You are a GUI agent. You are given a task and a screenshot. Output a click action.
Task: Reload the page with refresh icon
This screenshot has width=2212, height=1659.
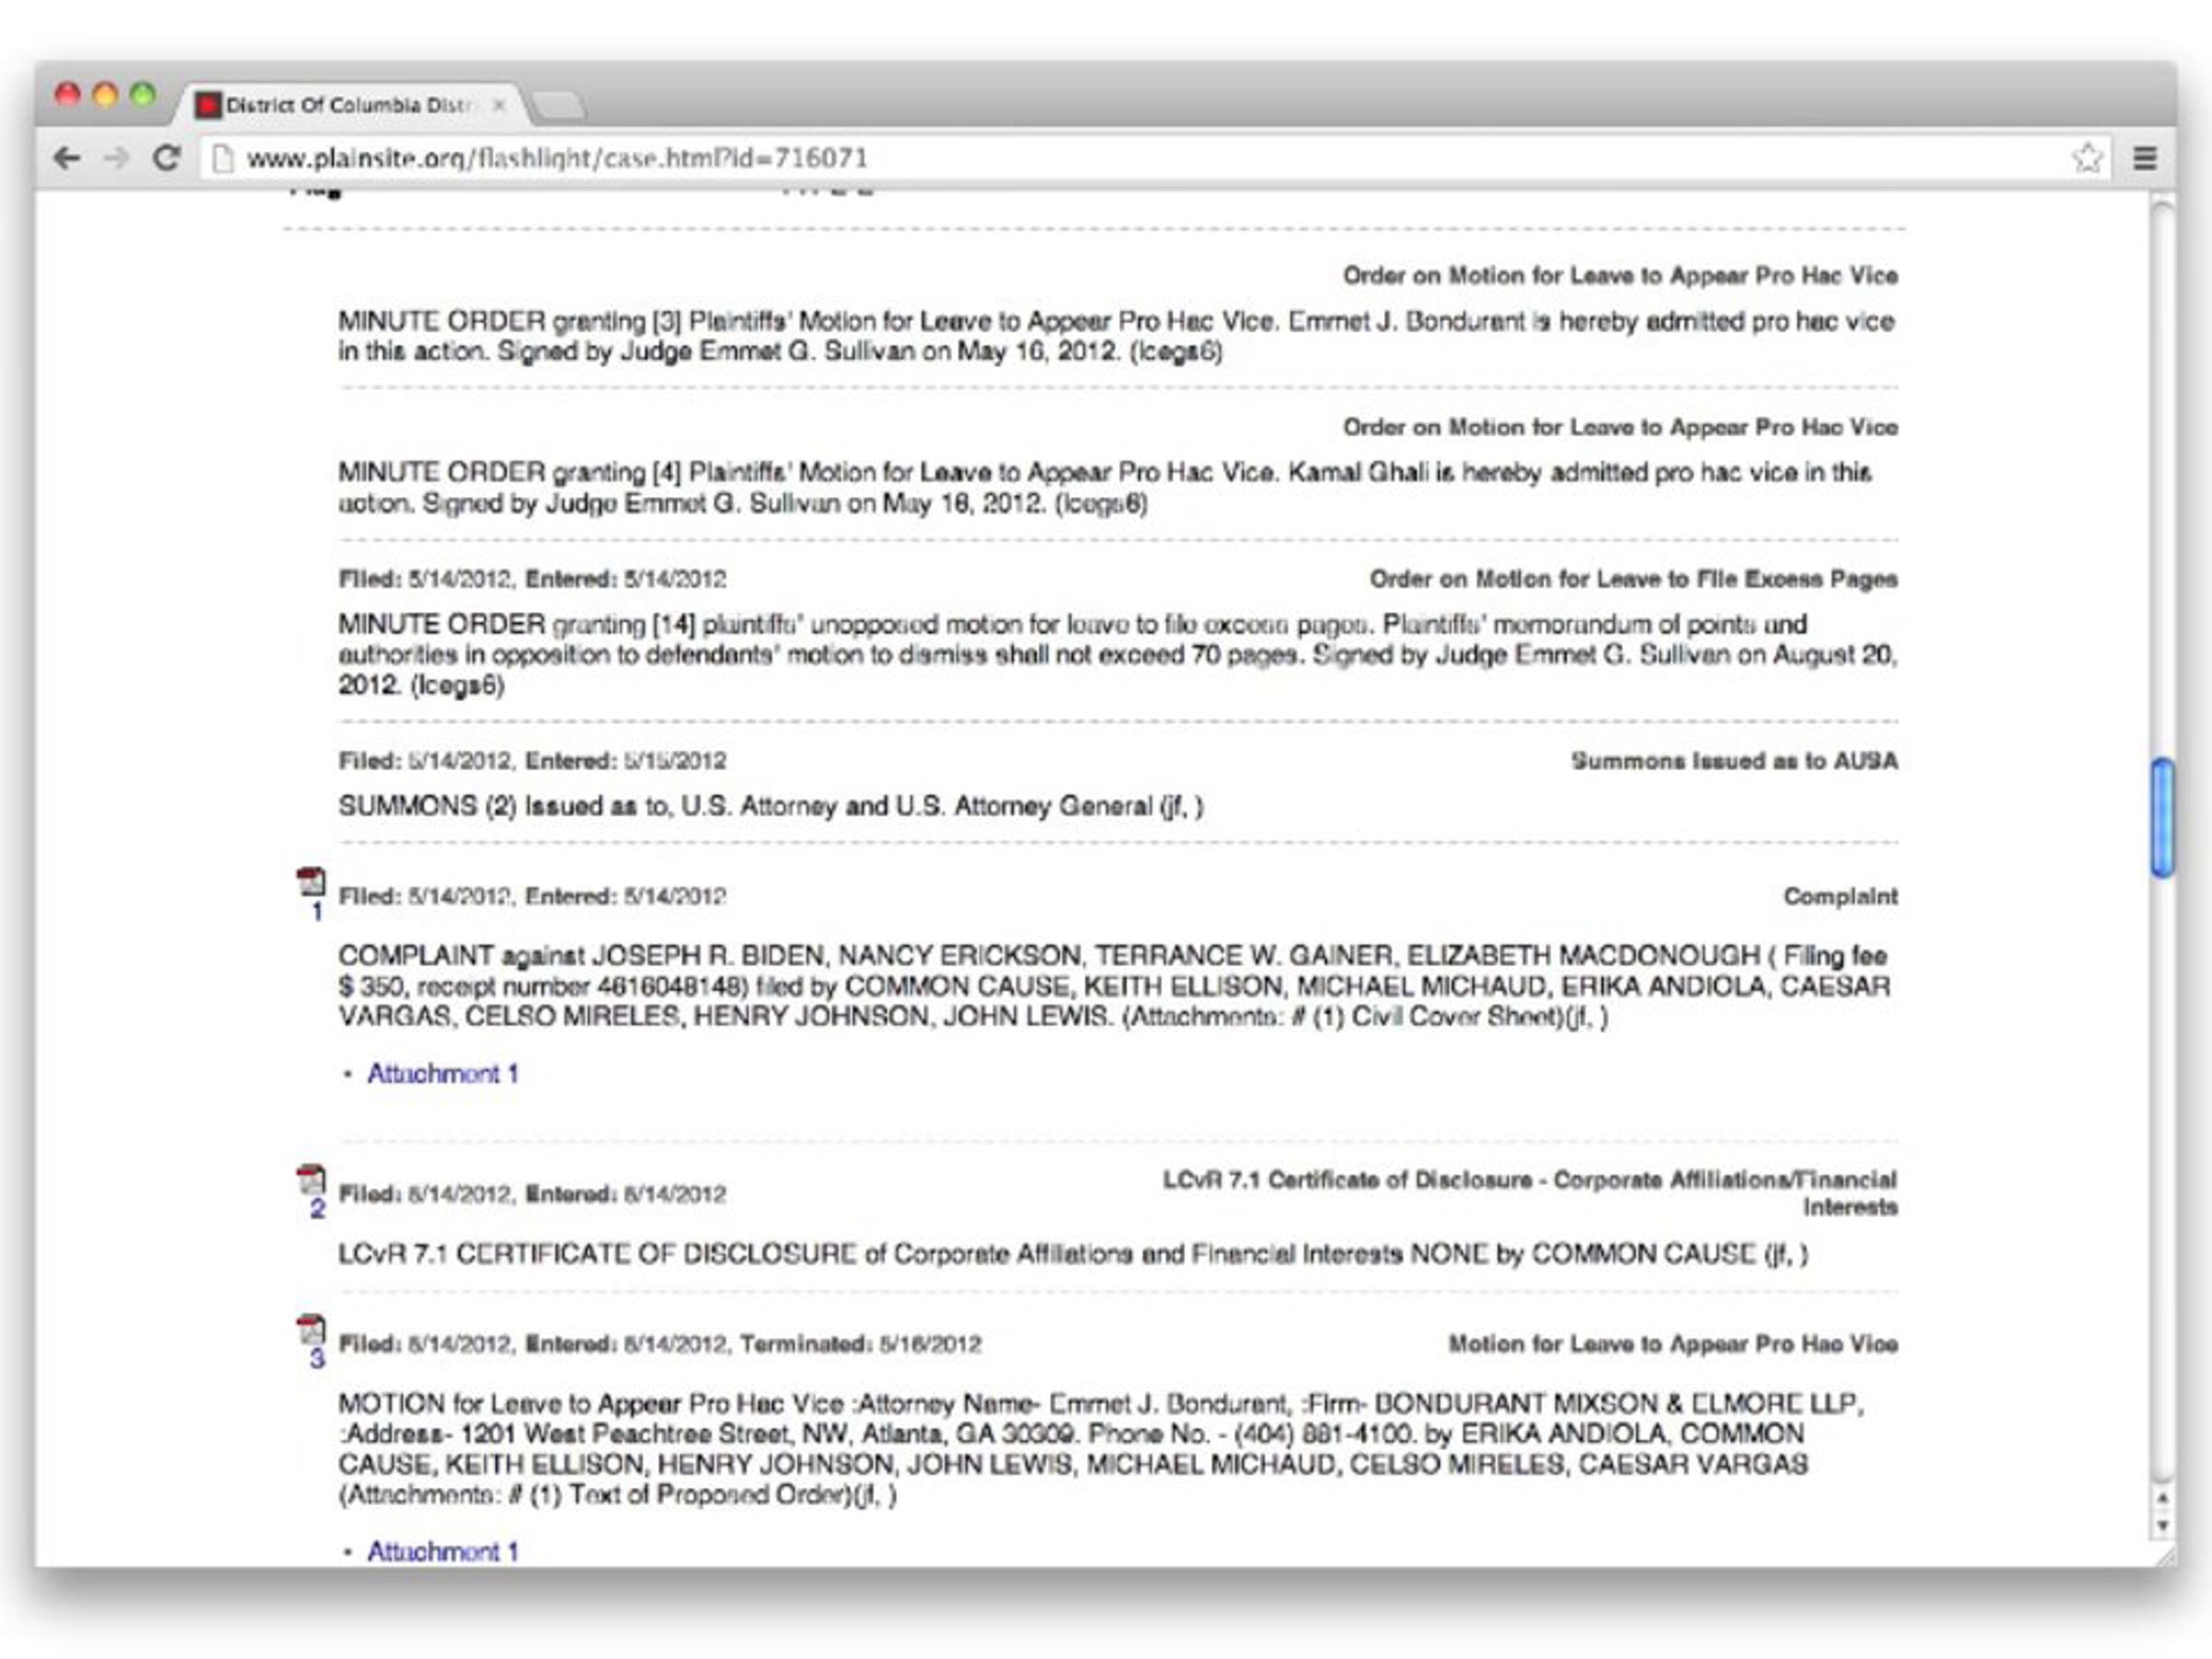(x=166, y=158)
